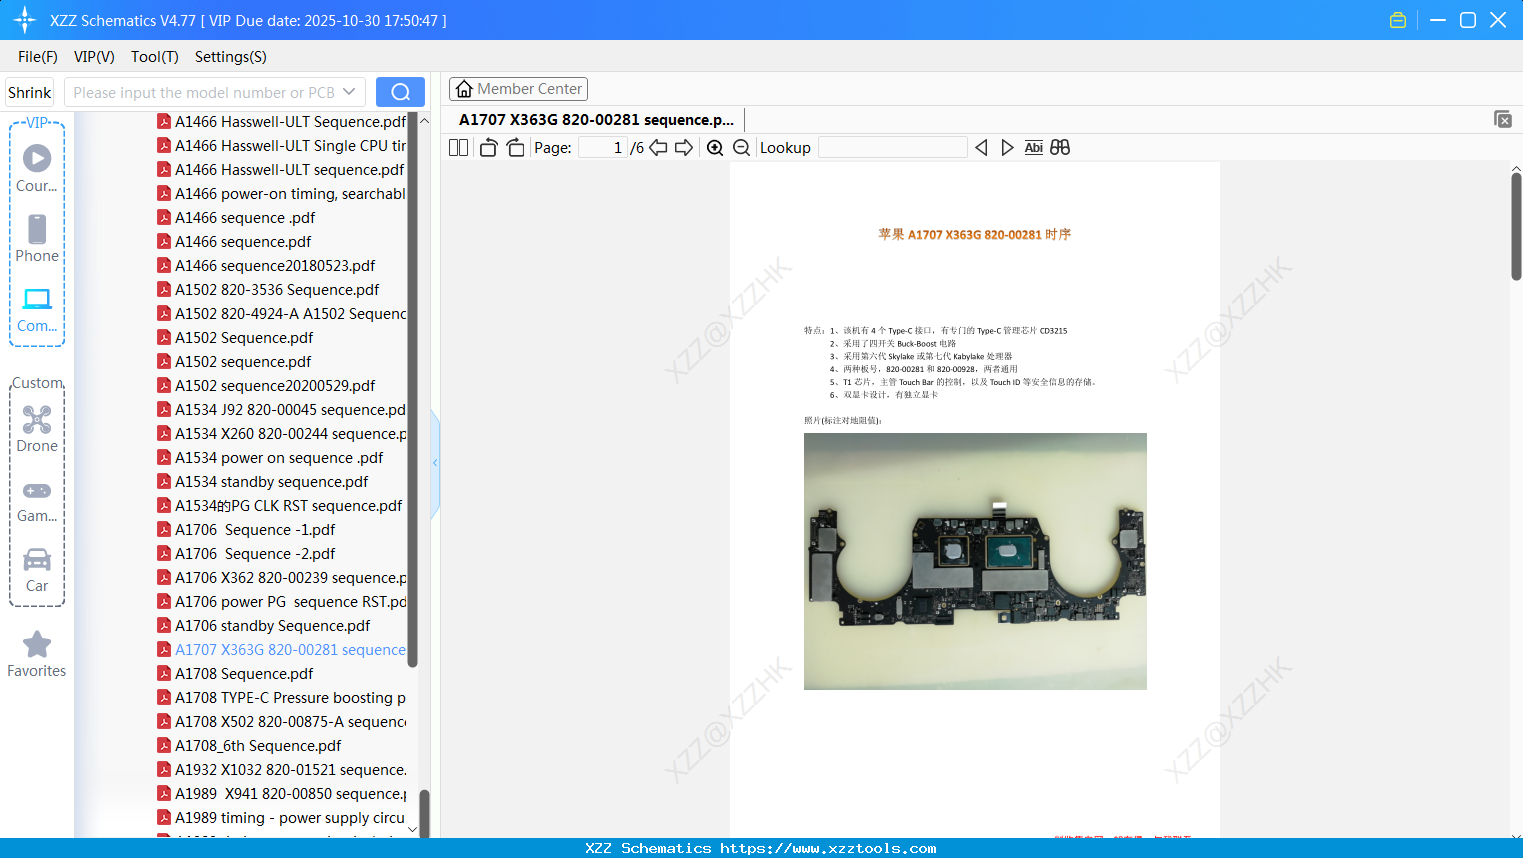Viewport: 1523px width, 858px height.
Task: Open A1534的PG CLK RST sequence.pdf
Action: coord(280,506)
